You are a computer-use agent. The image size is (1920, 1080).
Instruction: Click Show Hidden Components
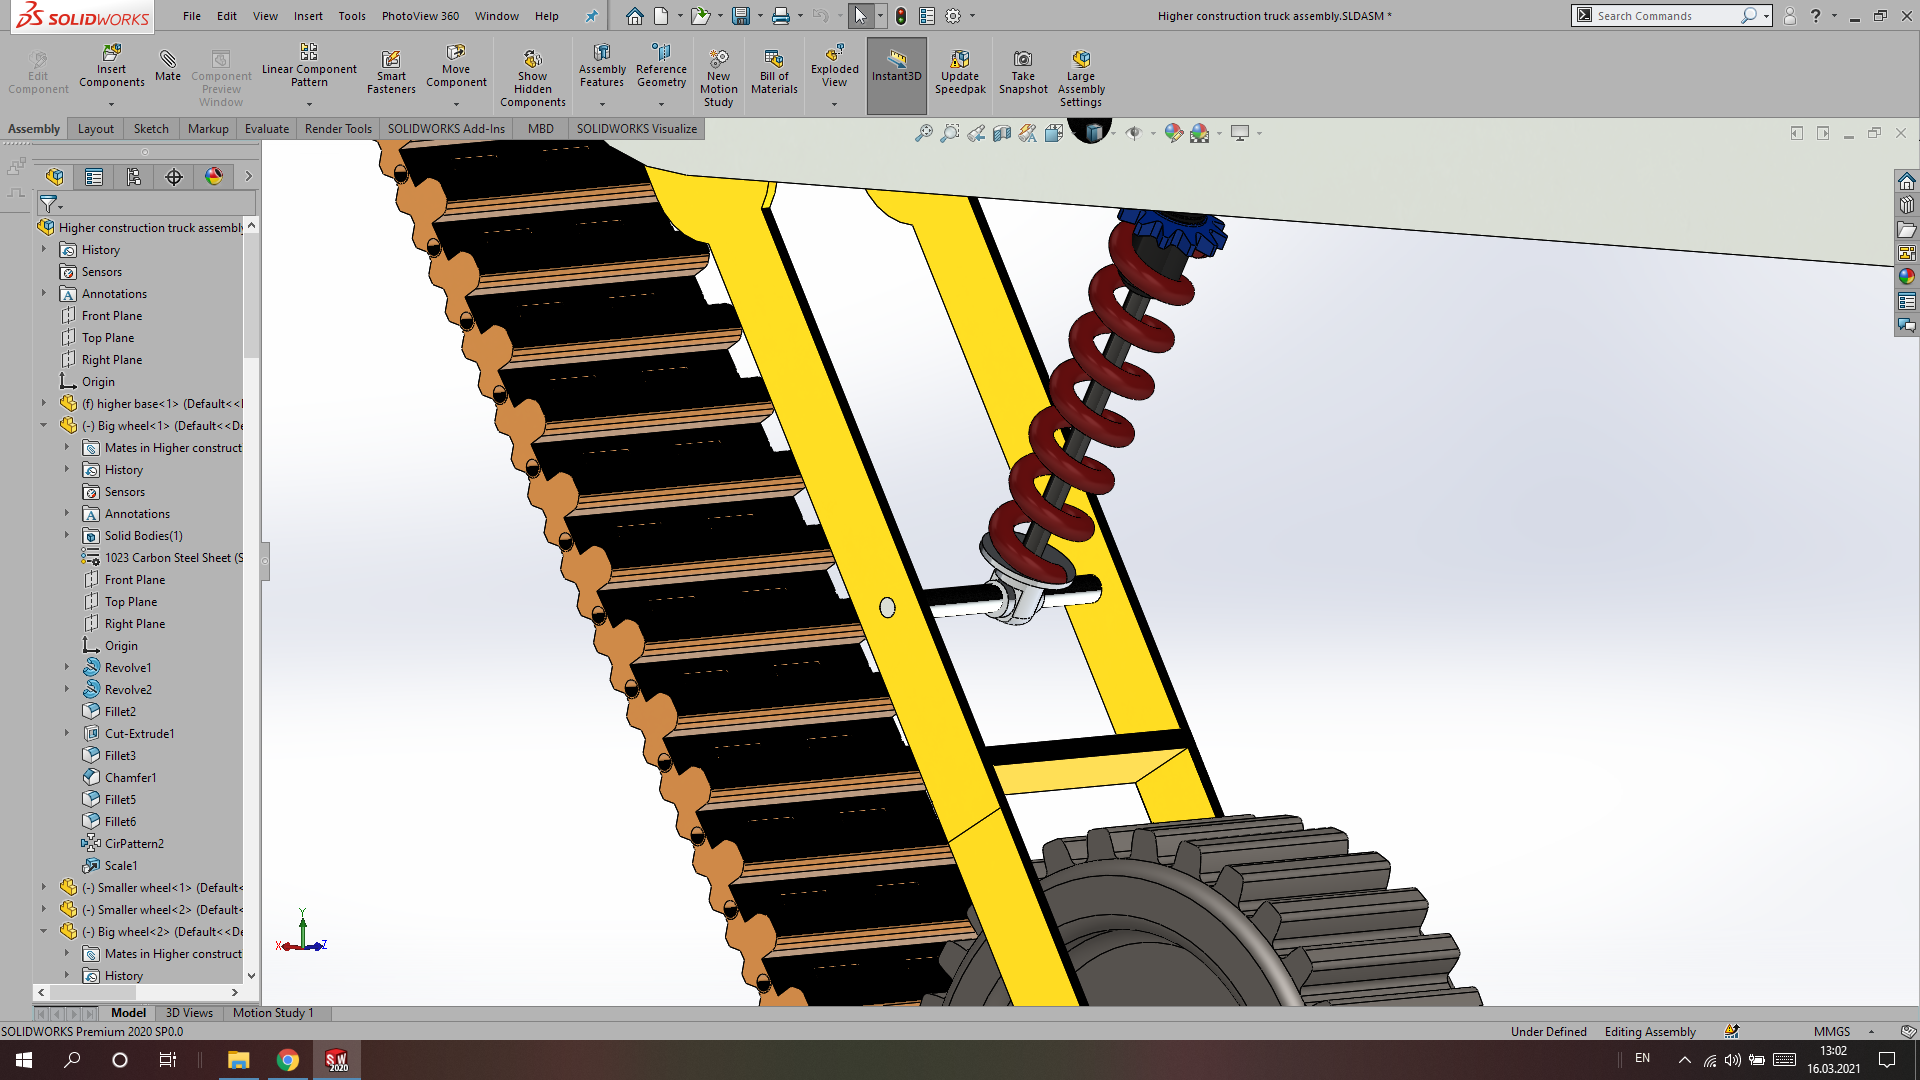click(x=533, y=78)
